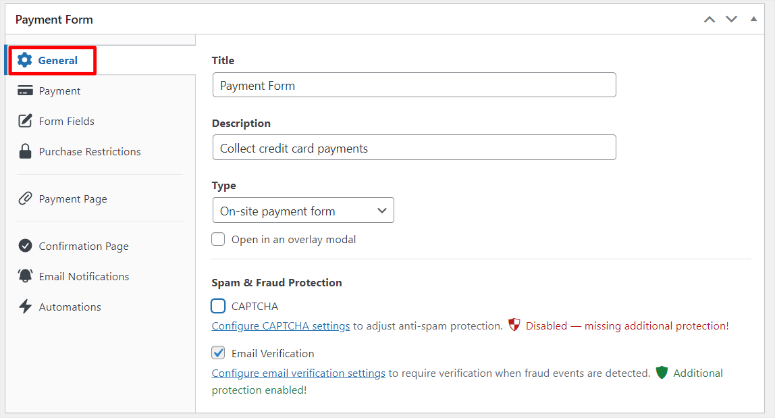
Task: Click the Description input field
Action: (414, 147)
